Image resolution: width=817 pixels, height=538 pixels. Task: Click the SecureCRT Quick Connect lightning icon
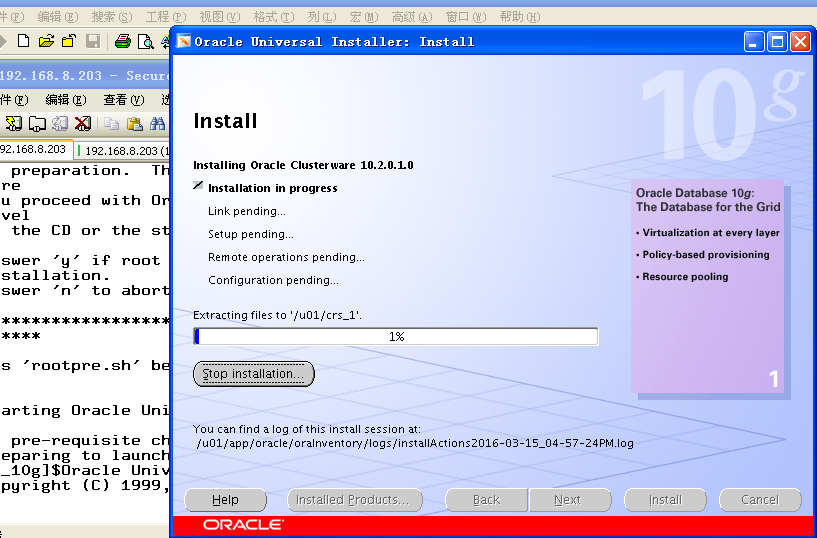14,123
